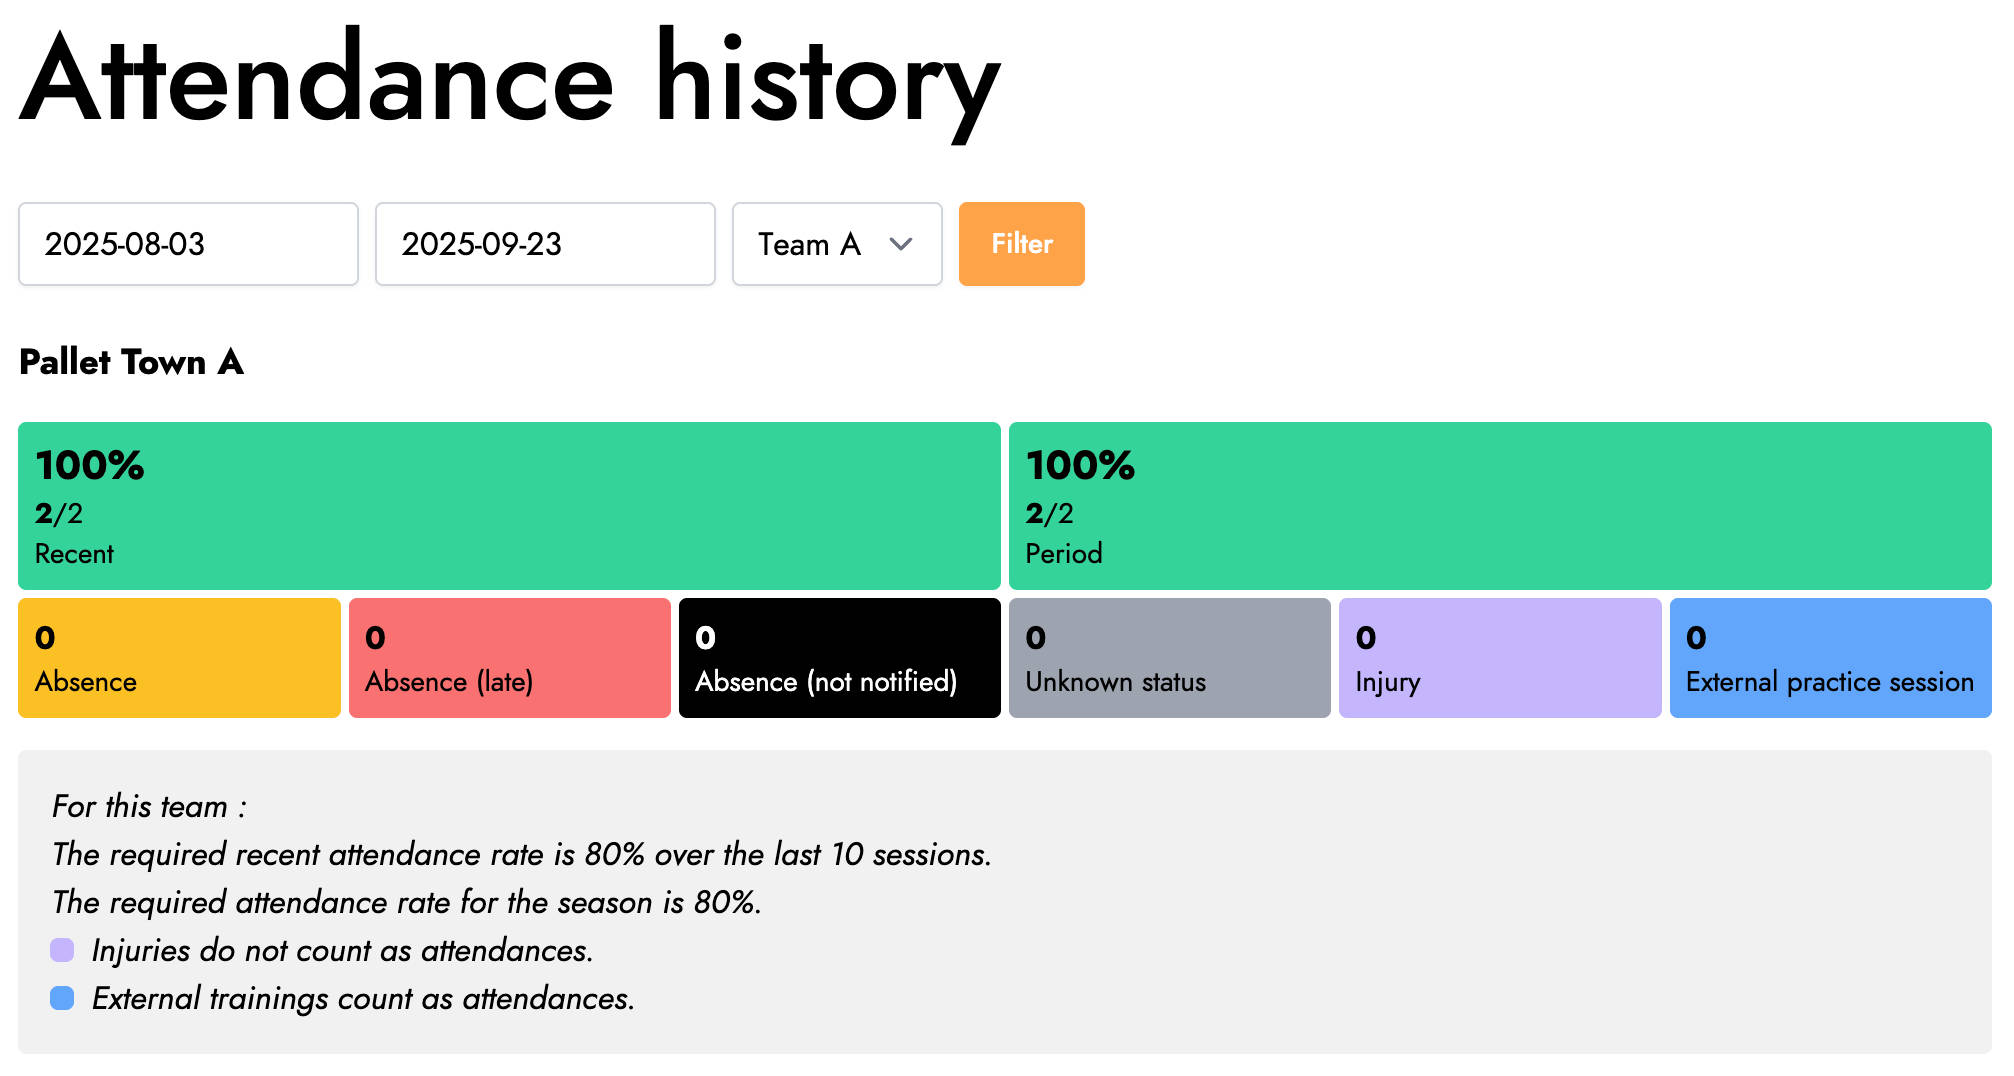The image size is (2014, 1076).
Task: Click the blue External practice session tile
Action: [1830, 658]
